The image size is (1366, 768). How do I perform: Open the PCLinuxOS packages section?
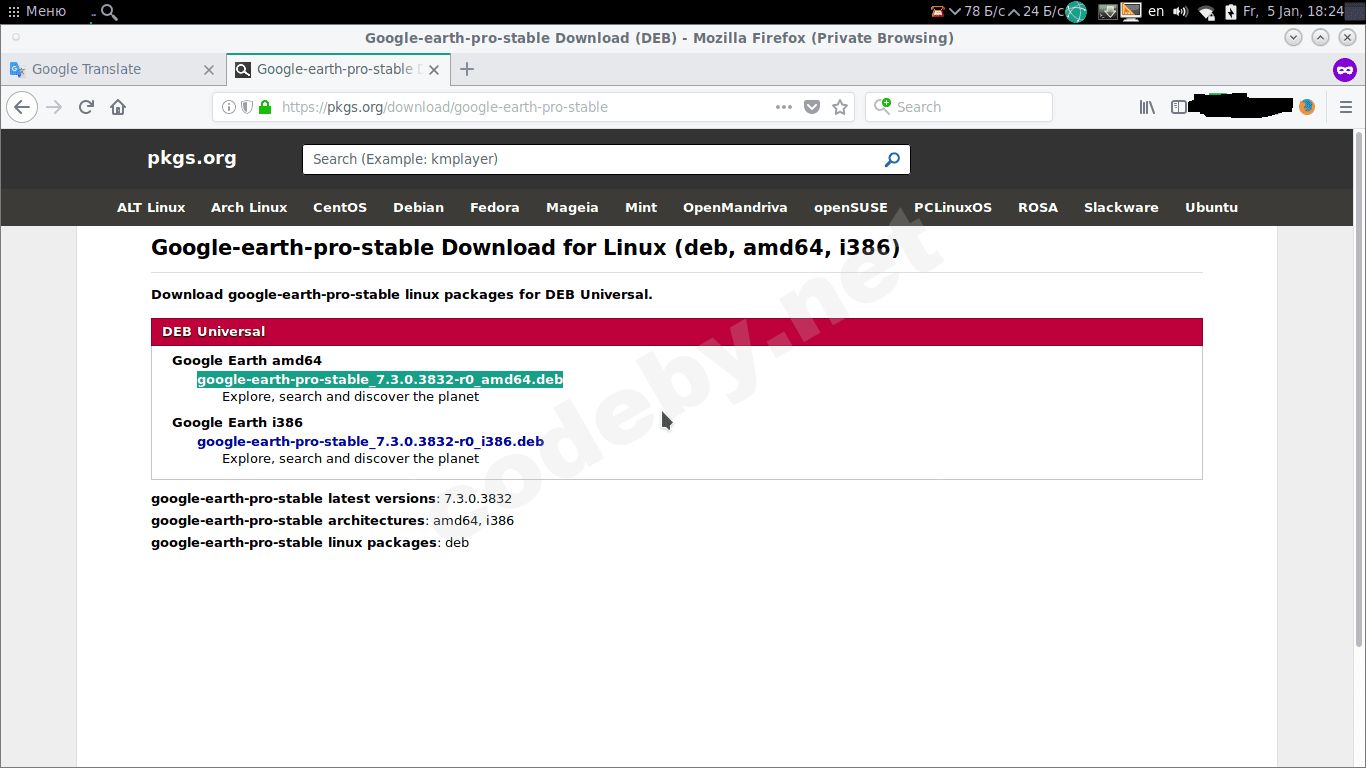pos(953,208)
